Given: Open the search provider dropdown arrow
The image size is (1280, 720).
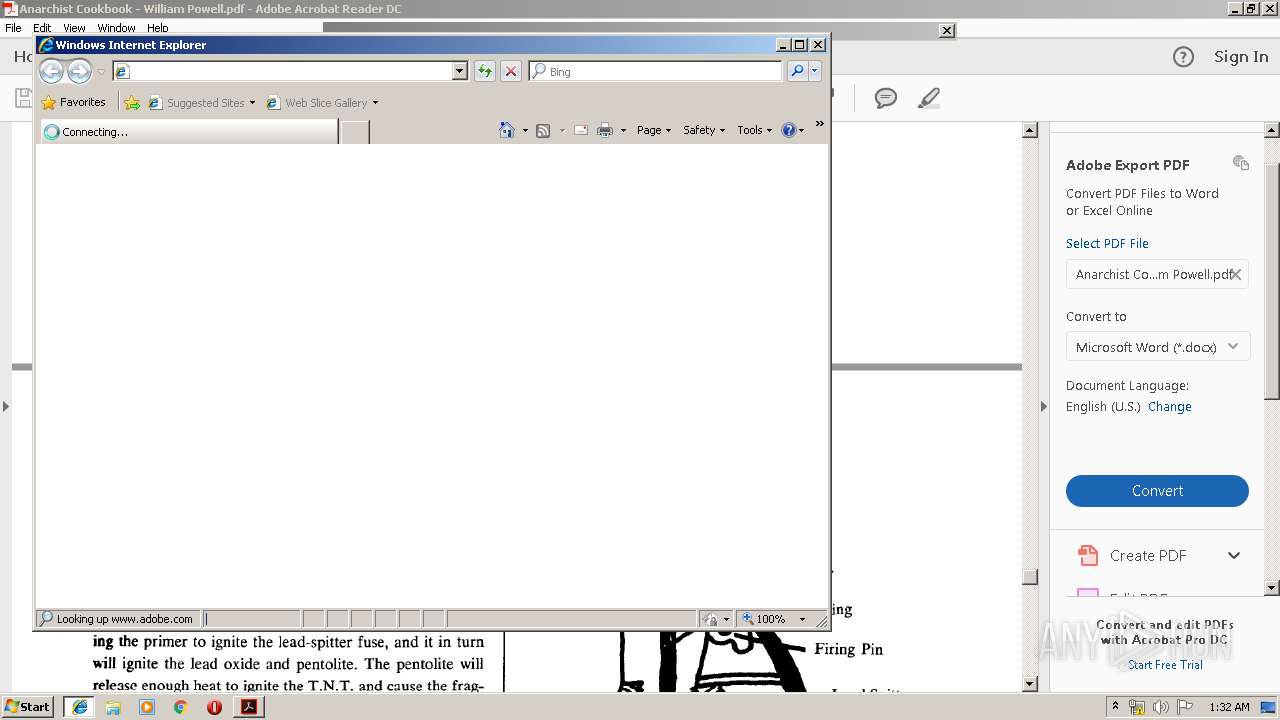Looking at the screenshot, I should click(815, 71).
